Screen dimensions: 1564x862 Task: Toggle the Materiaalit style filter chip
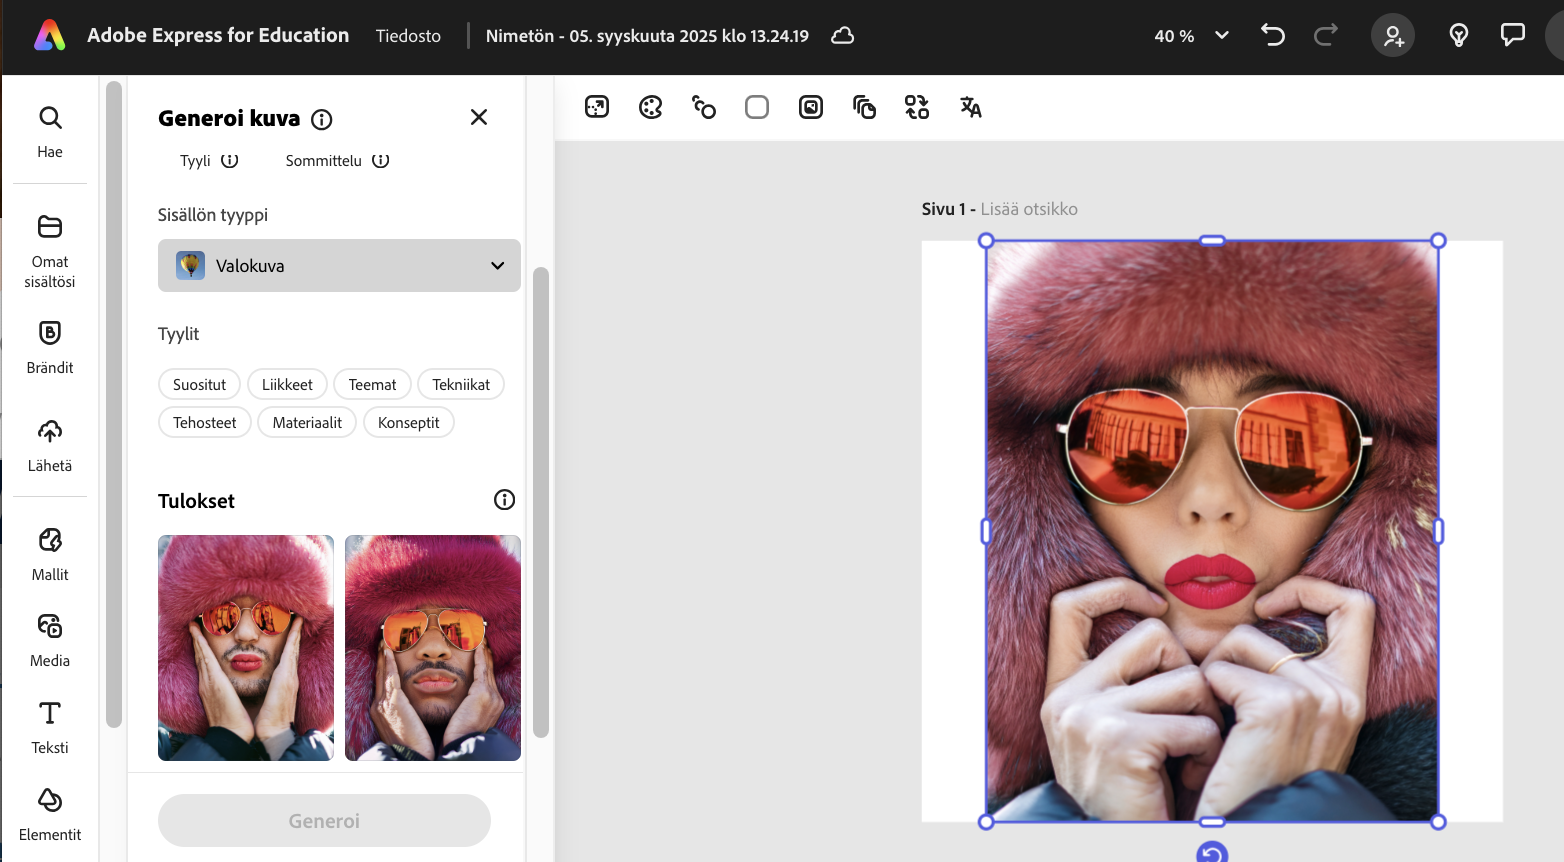[307, 423]
